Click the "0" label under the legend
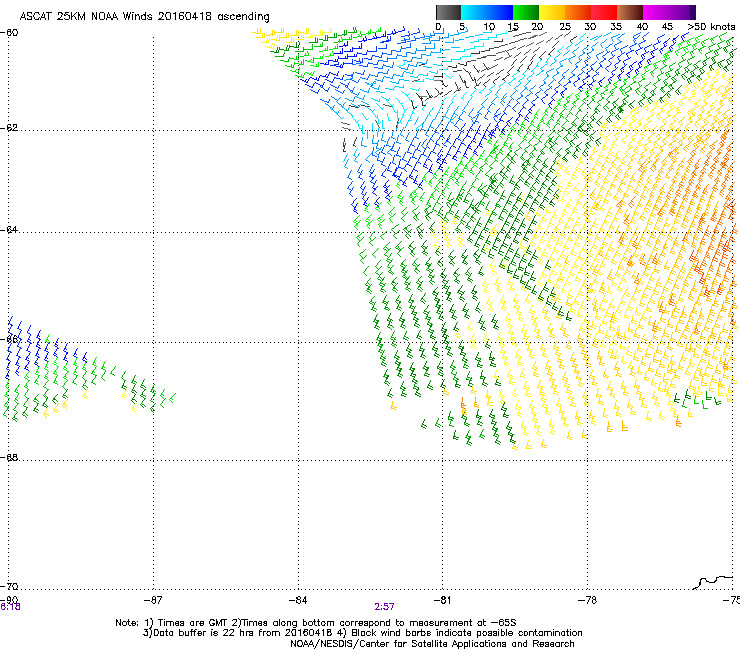 click(438, 27)
